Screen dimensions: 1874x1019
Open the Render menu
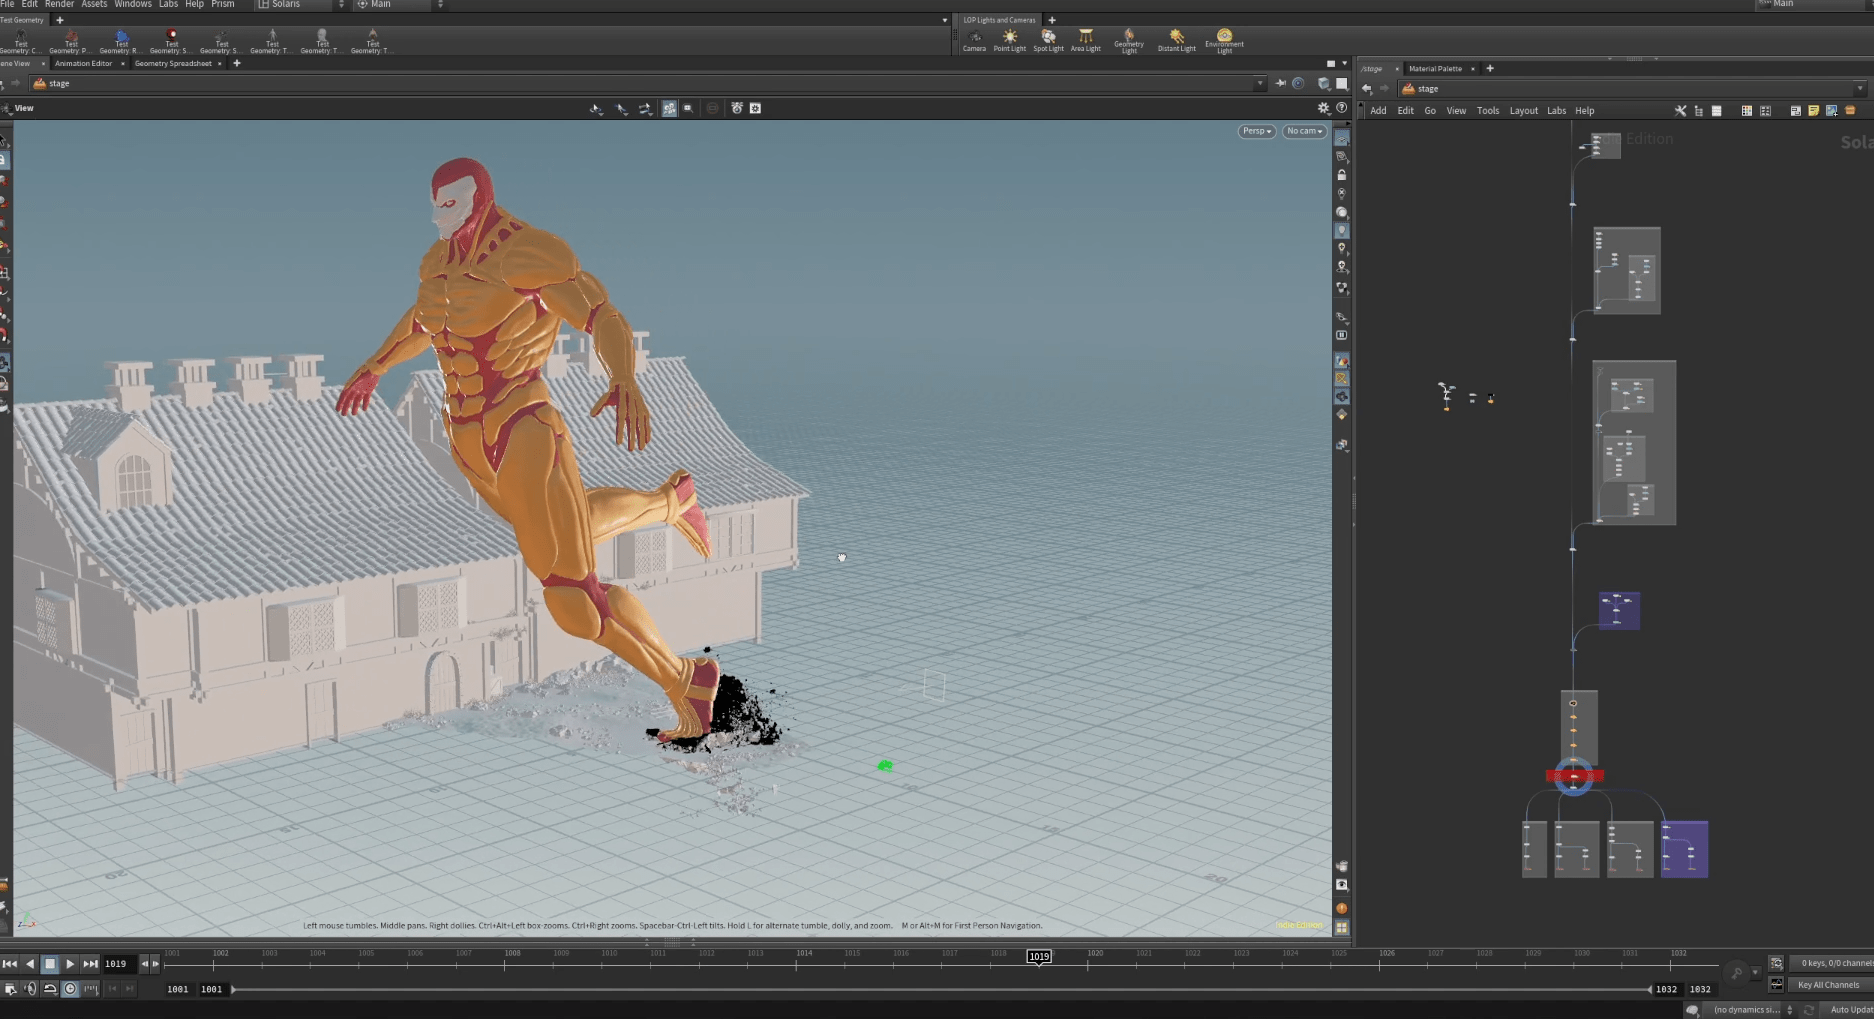click(59, 5)
